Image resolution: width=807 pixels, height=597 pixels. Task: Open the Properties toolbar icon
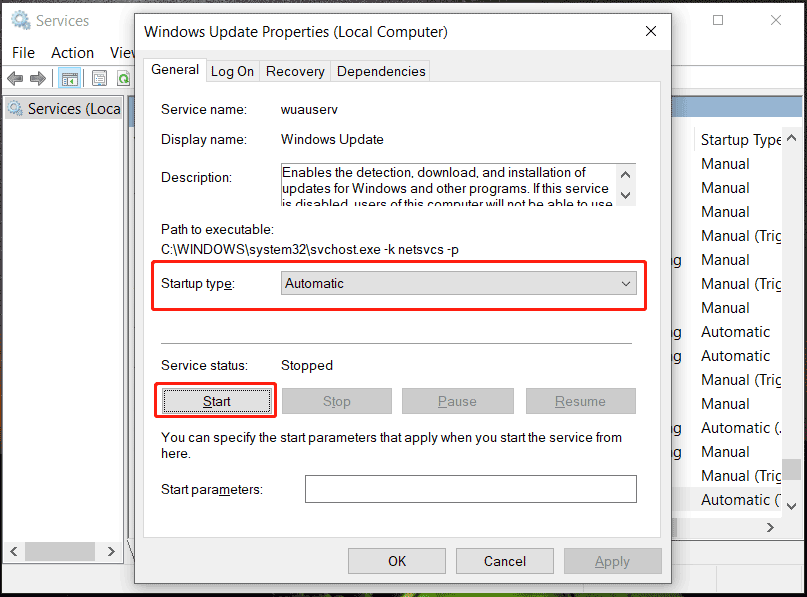pos(99,77)
